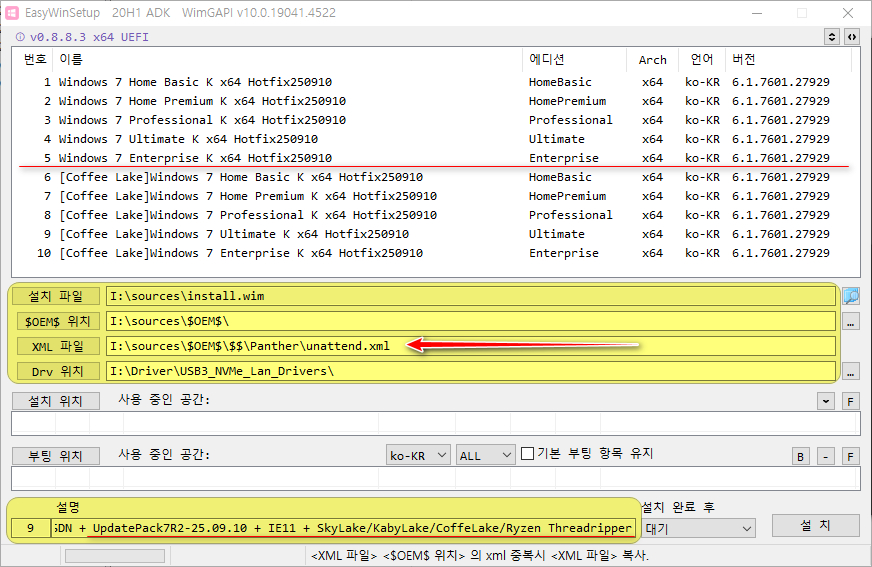The image size is (872, 567).
Task: Click the USB3_NVMe_Lan_Drivers path field
Action: 470,371
